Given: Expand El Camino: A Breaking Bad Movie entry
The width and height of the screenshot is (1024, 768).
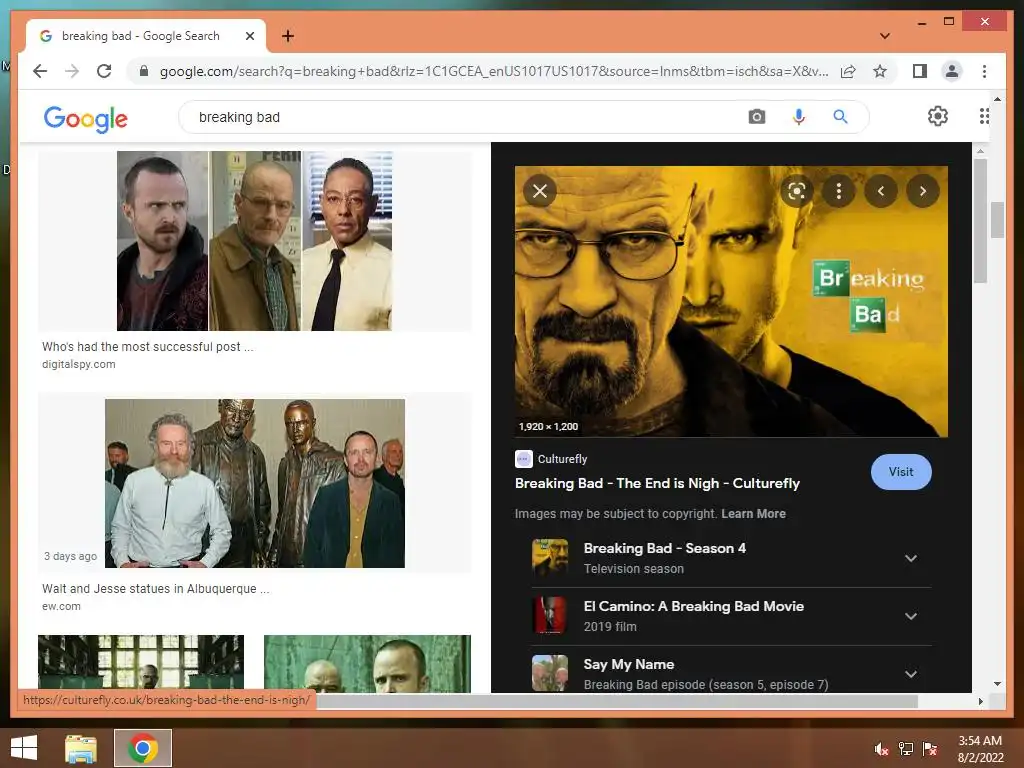Looking at the screenshot, I should click(911, 616).
